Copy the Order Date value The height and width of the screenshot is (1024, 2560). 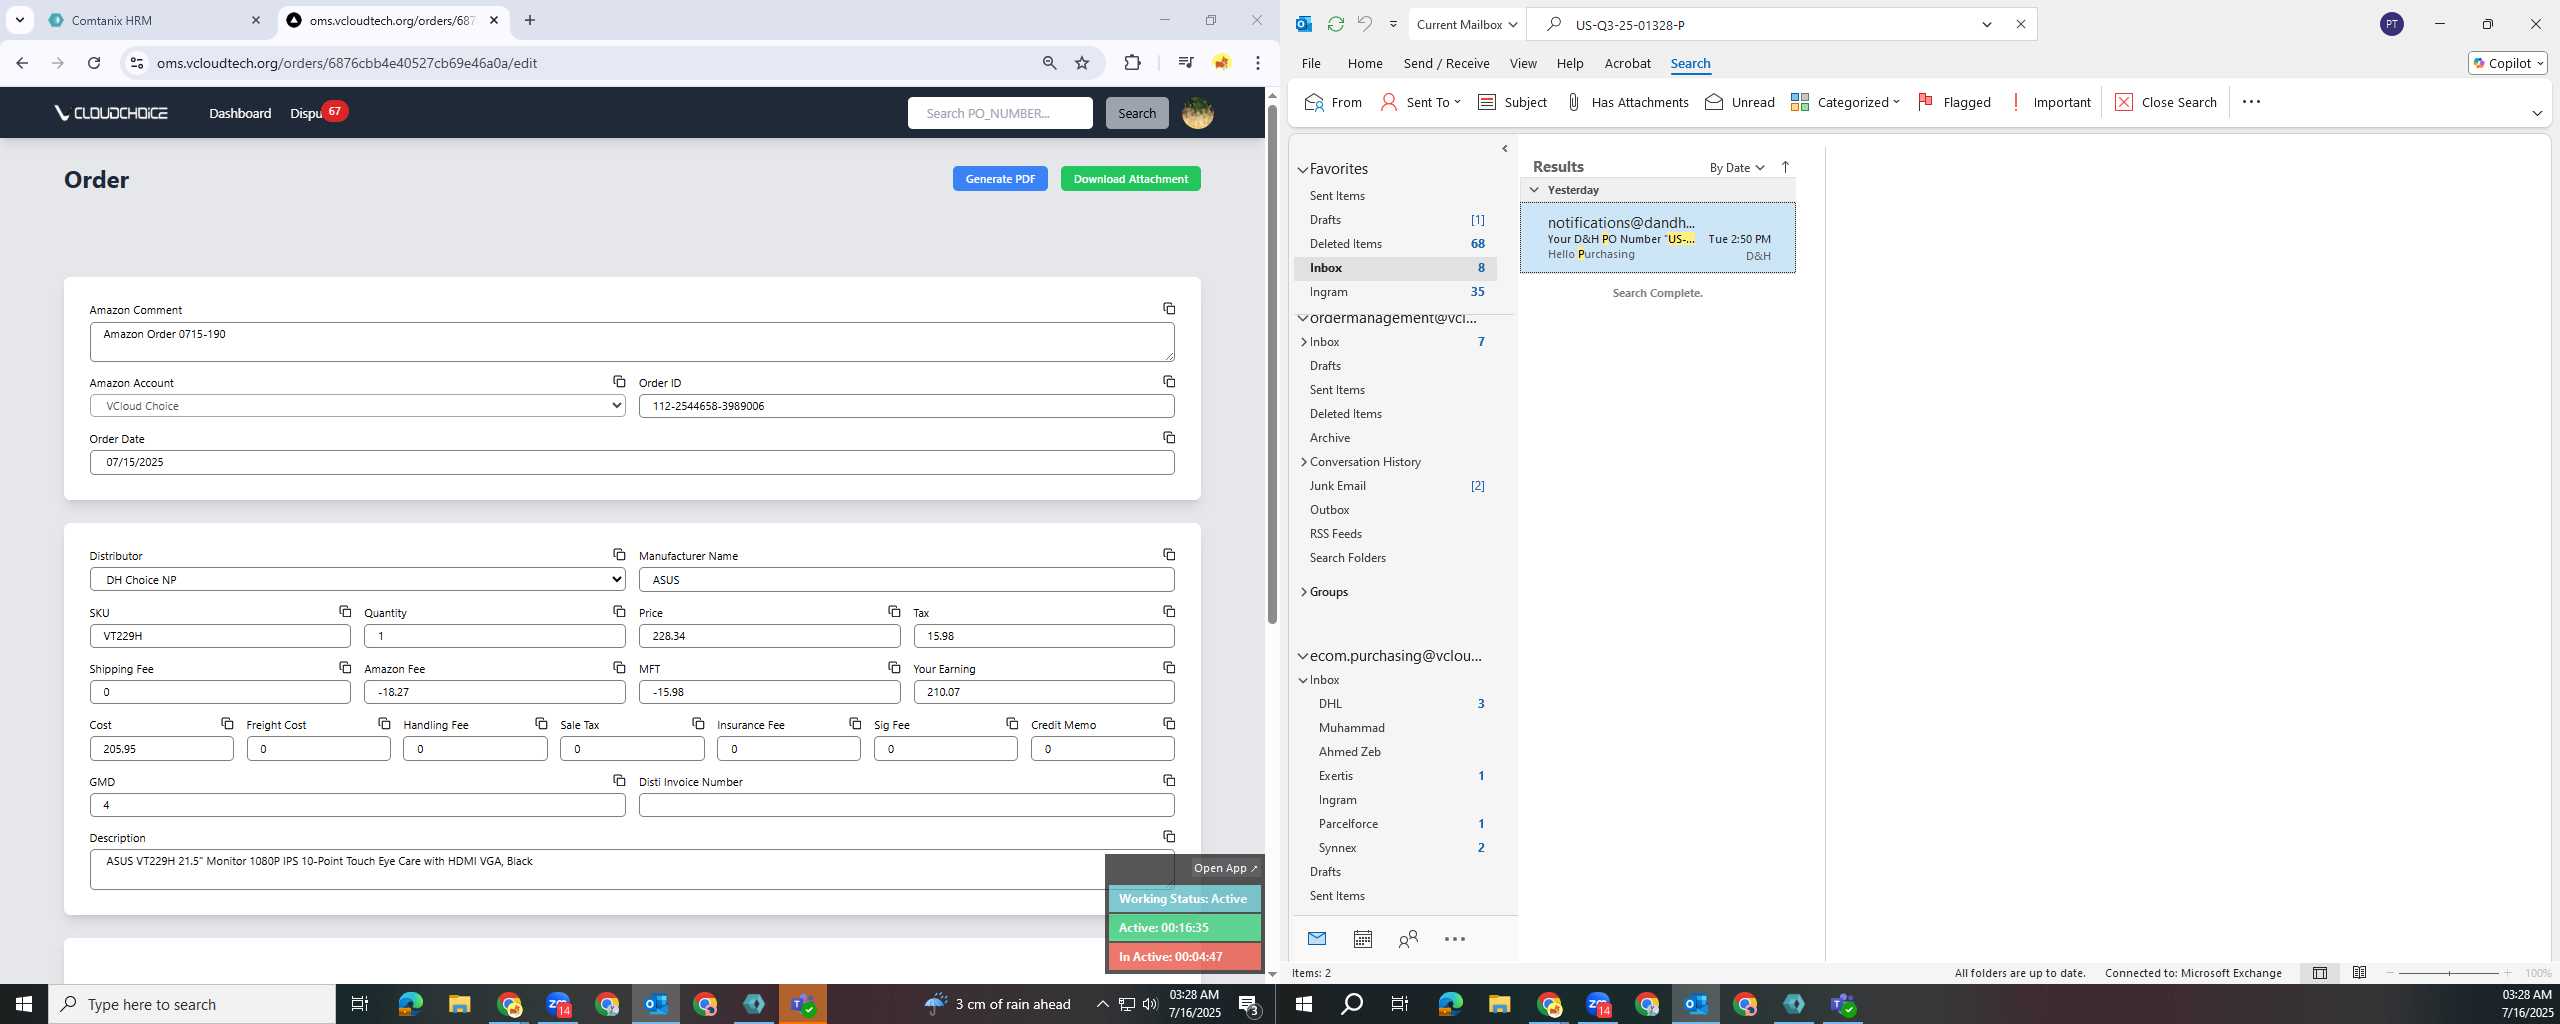pyautogui.click(x=1168, y=438)
